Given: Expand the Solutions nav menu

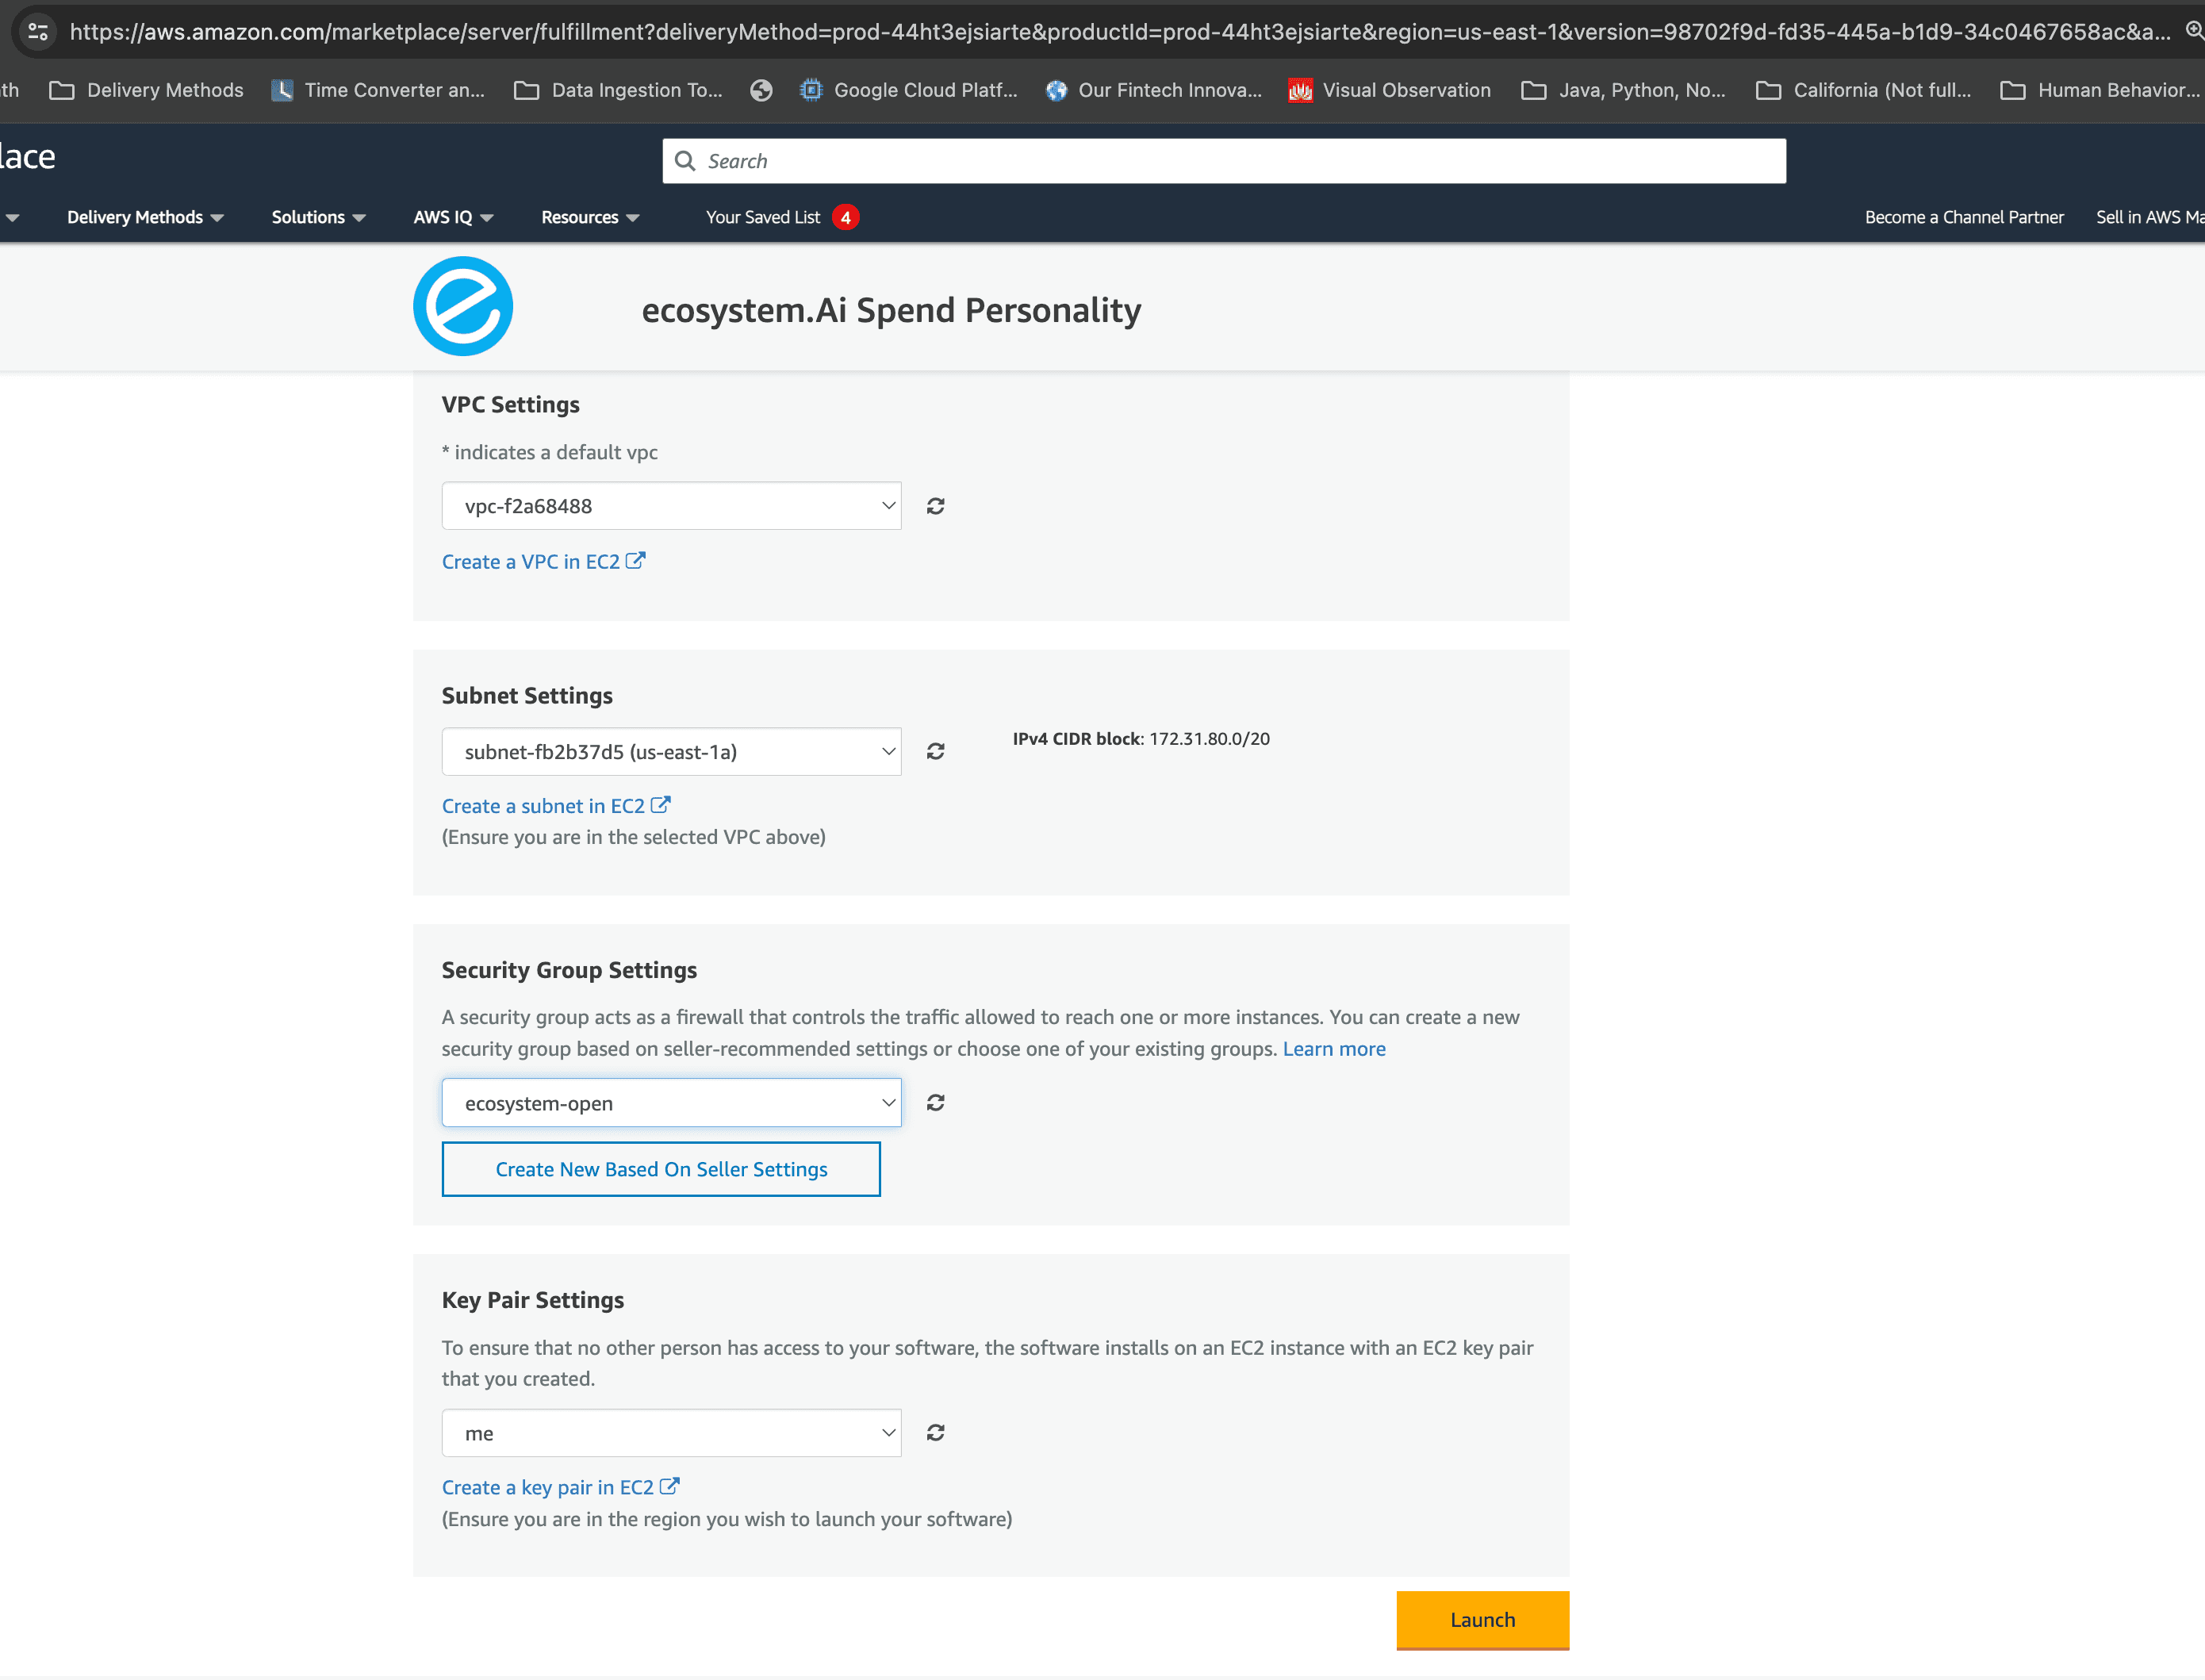Looking at the screenshot, I should coord(318,217).
